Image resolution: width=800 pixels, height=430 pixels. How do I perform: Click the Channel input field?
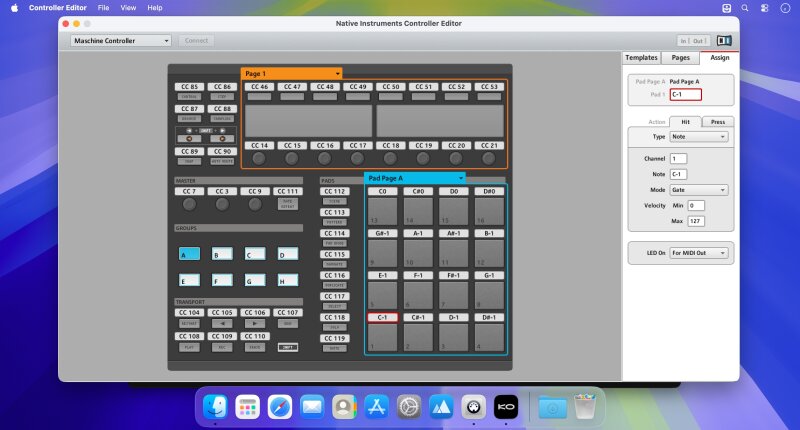pos(678,159)
